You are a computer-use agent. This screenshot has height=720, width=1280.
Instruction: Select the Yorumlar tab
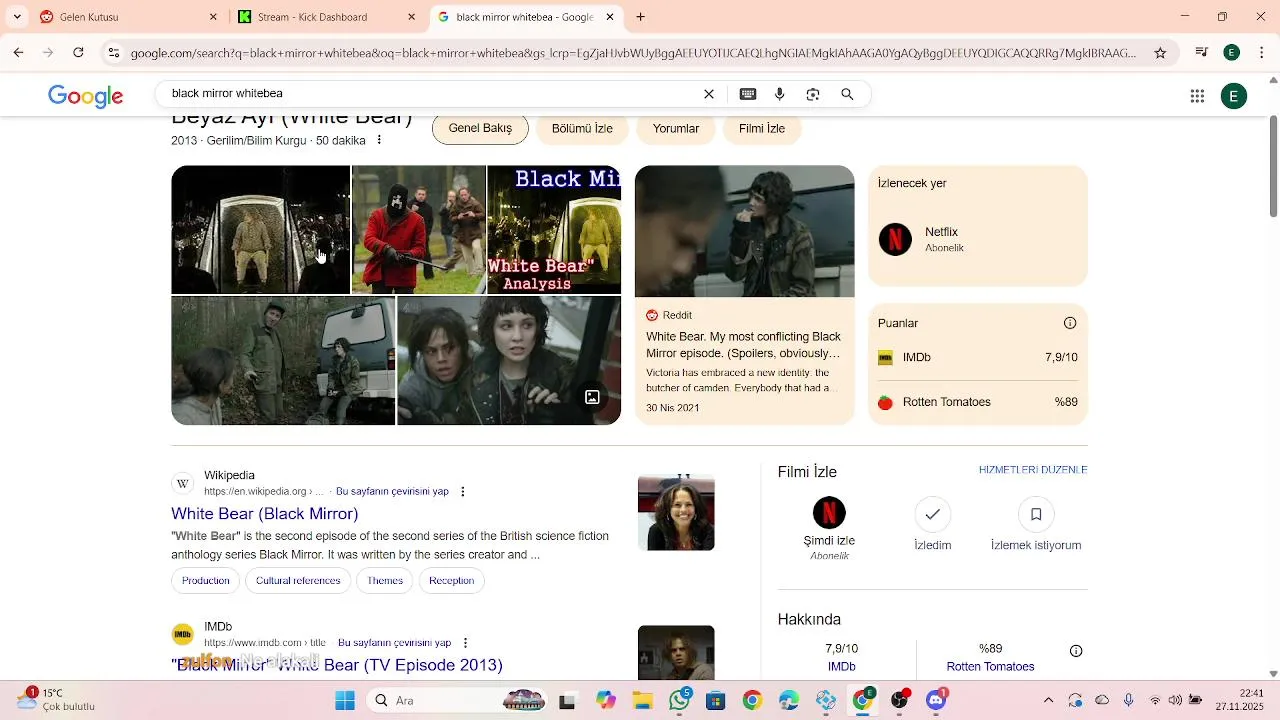tap(676, 129)
